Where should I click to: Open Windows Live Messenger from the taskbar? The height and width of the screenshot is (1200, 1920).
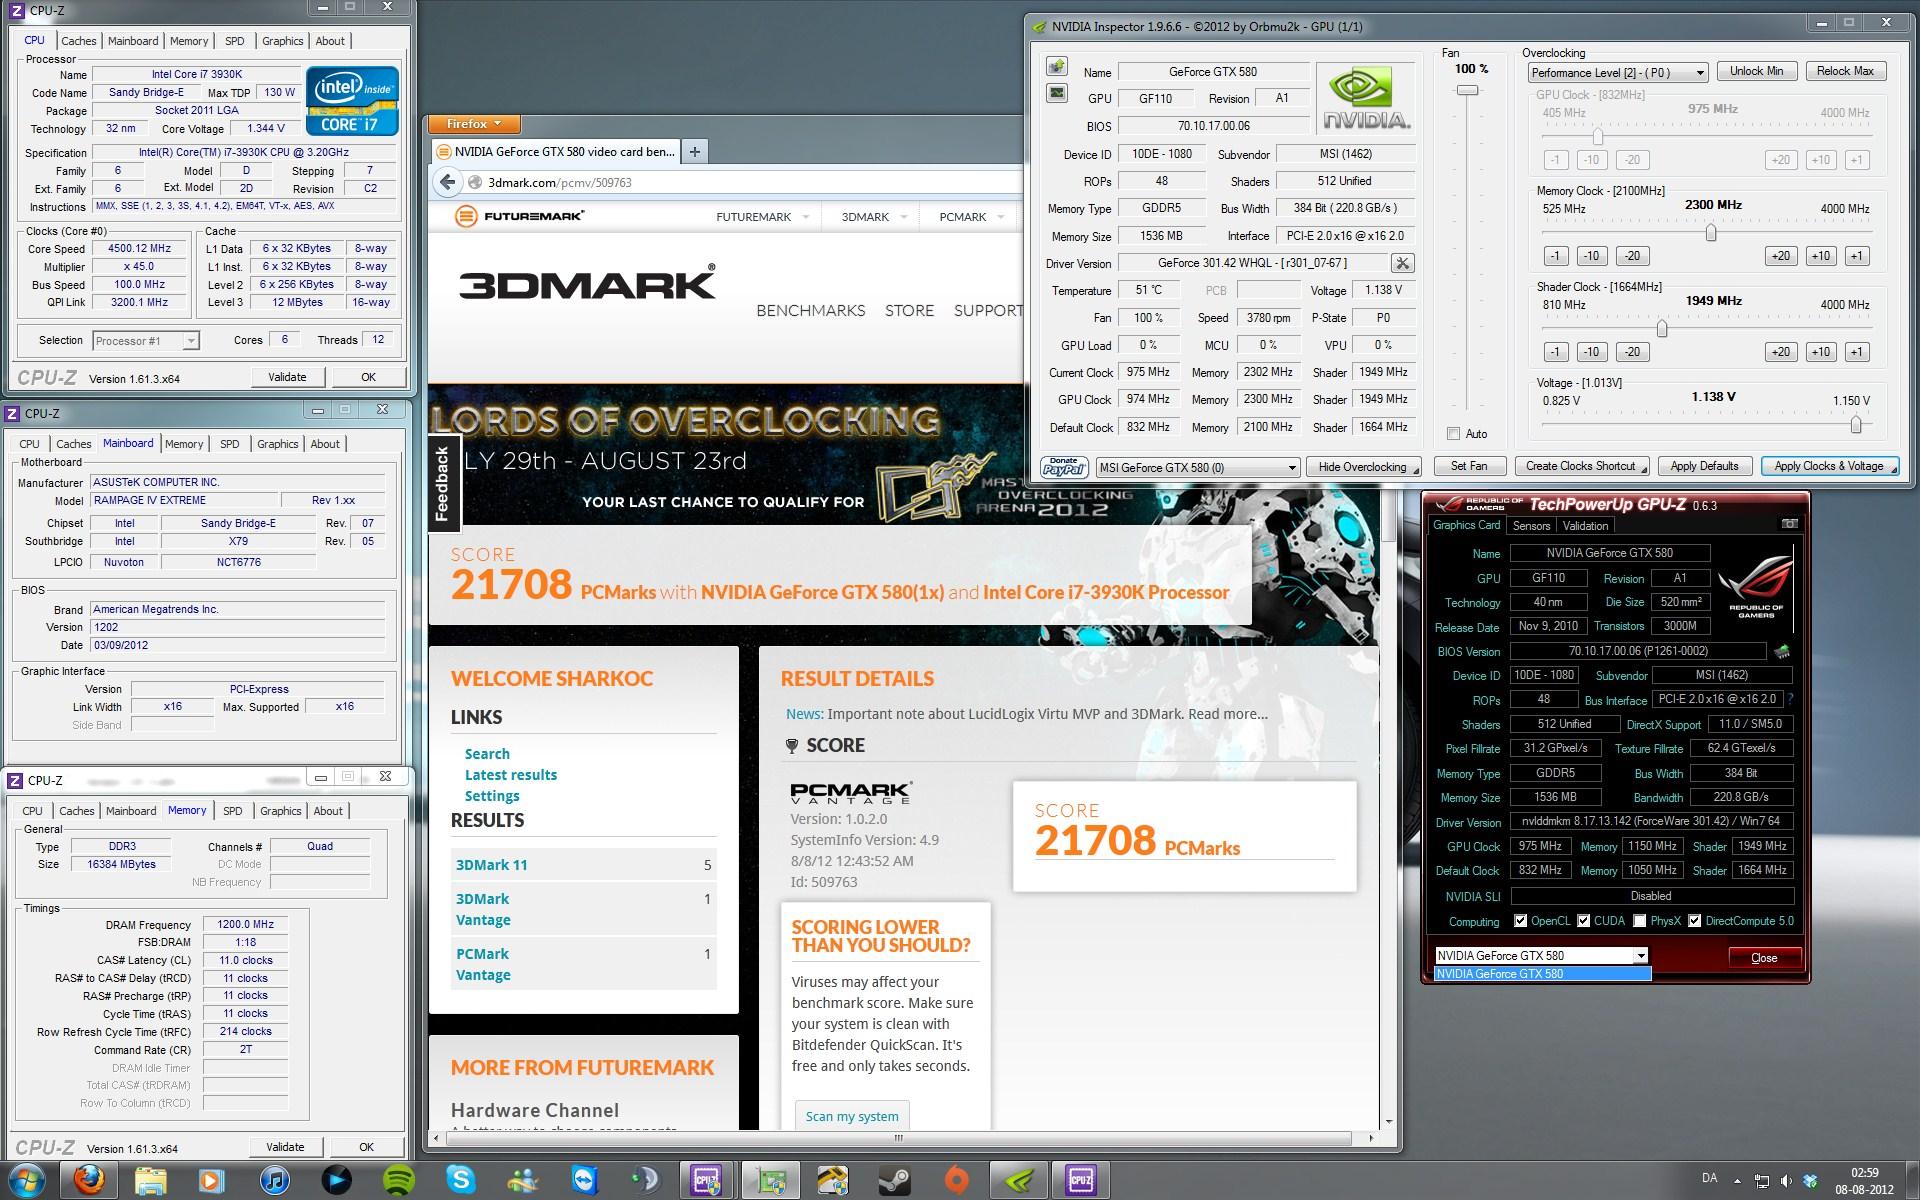tap(522, 1181)
